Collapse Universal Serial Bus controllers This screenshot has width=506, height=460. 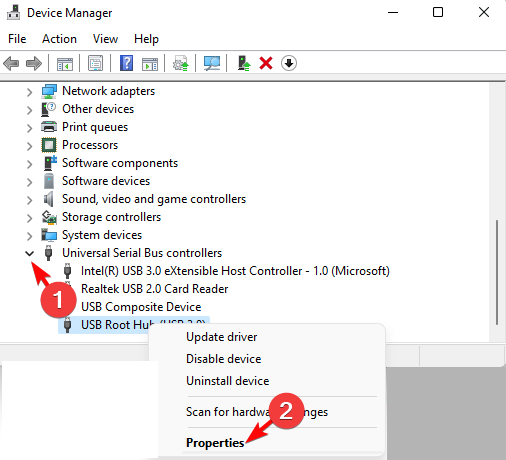pyautogui.click(x=30, y=253)
